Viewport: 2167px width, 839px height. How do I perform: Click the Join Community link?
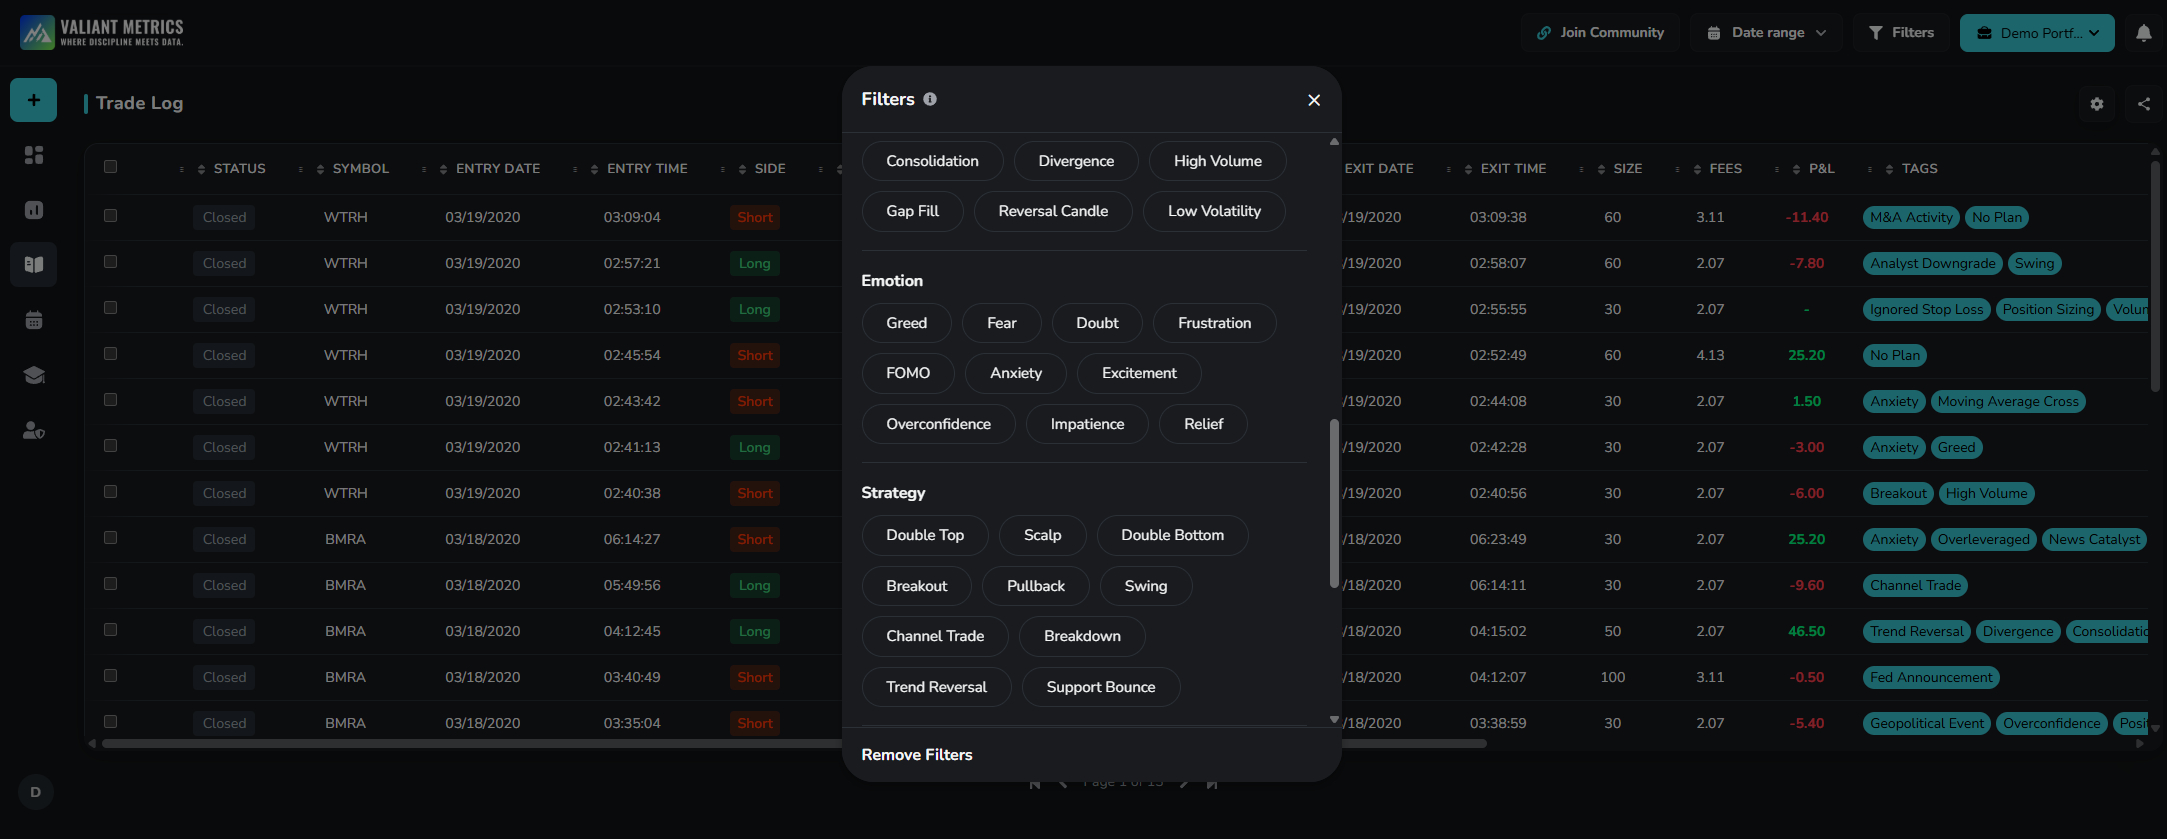point(1600,33)
